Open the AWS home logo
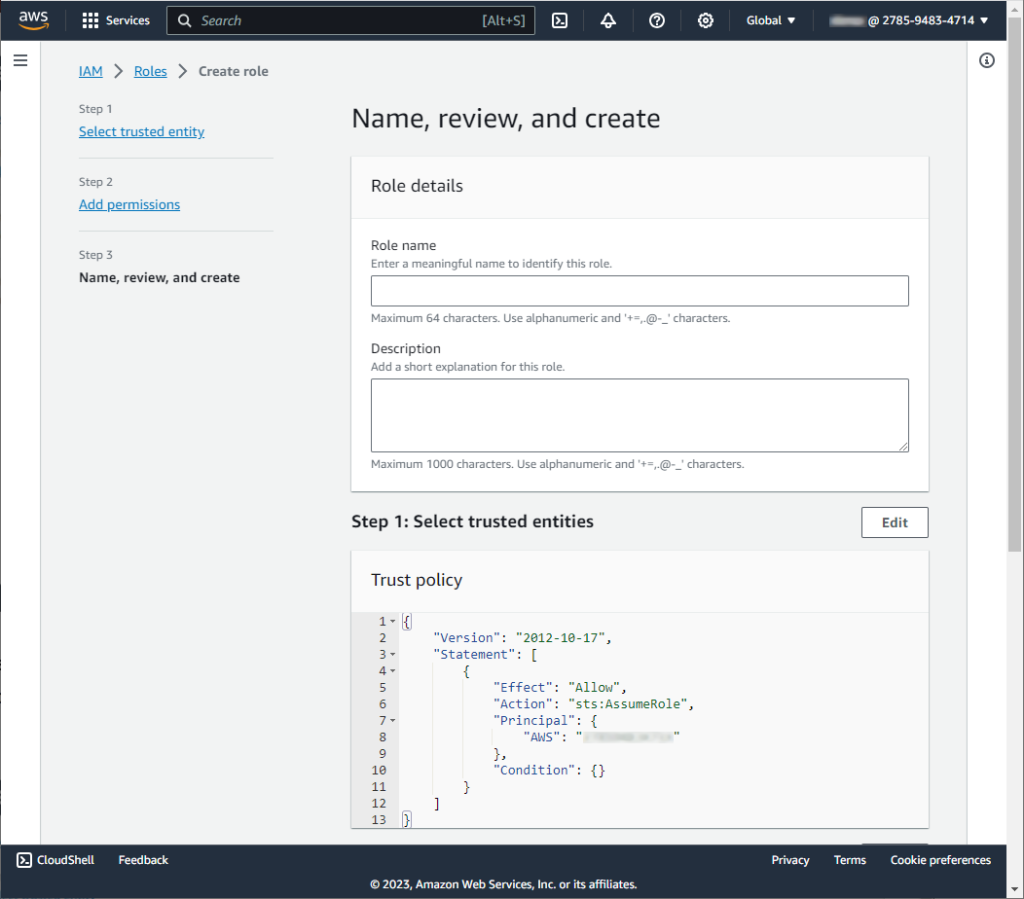 click(x=33, y=20)
